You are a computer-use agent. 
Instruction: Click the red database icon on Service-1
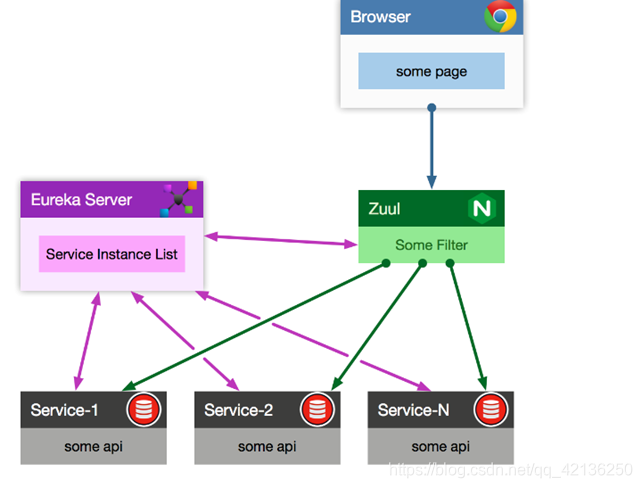pos(144,409)
